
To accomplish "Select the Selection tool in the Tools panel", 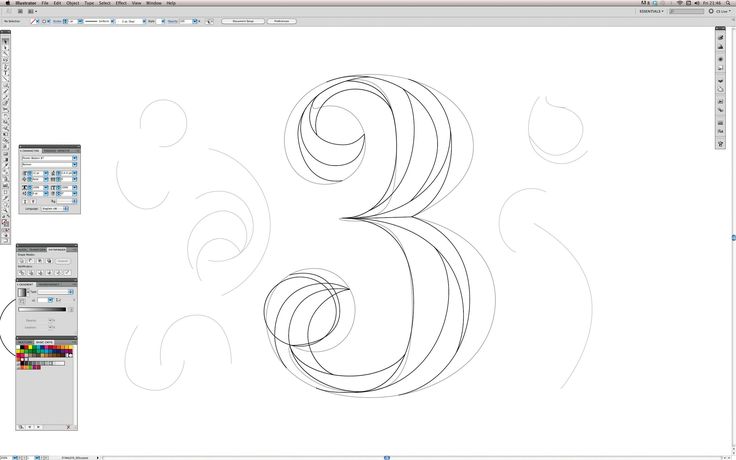I will point(6,41).
